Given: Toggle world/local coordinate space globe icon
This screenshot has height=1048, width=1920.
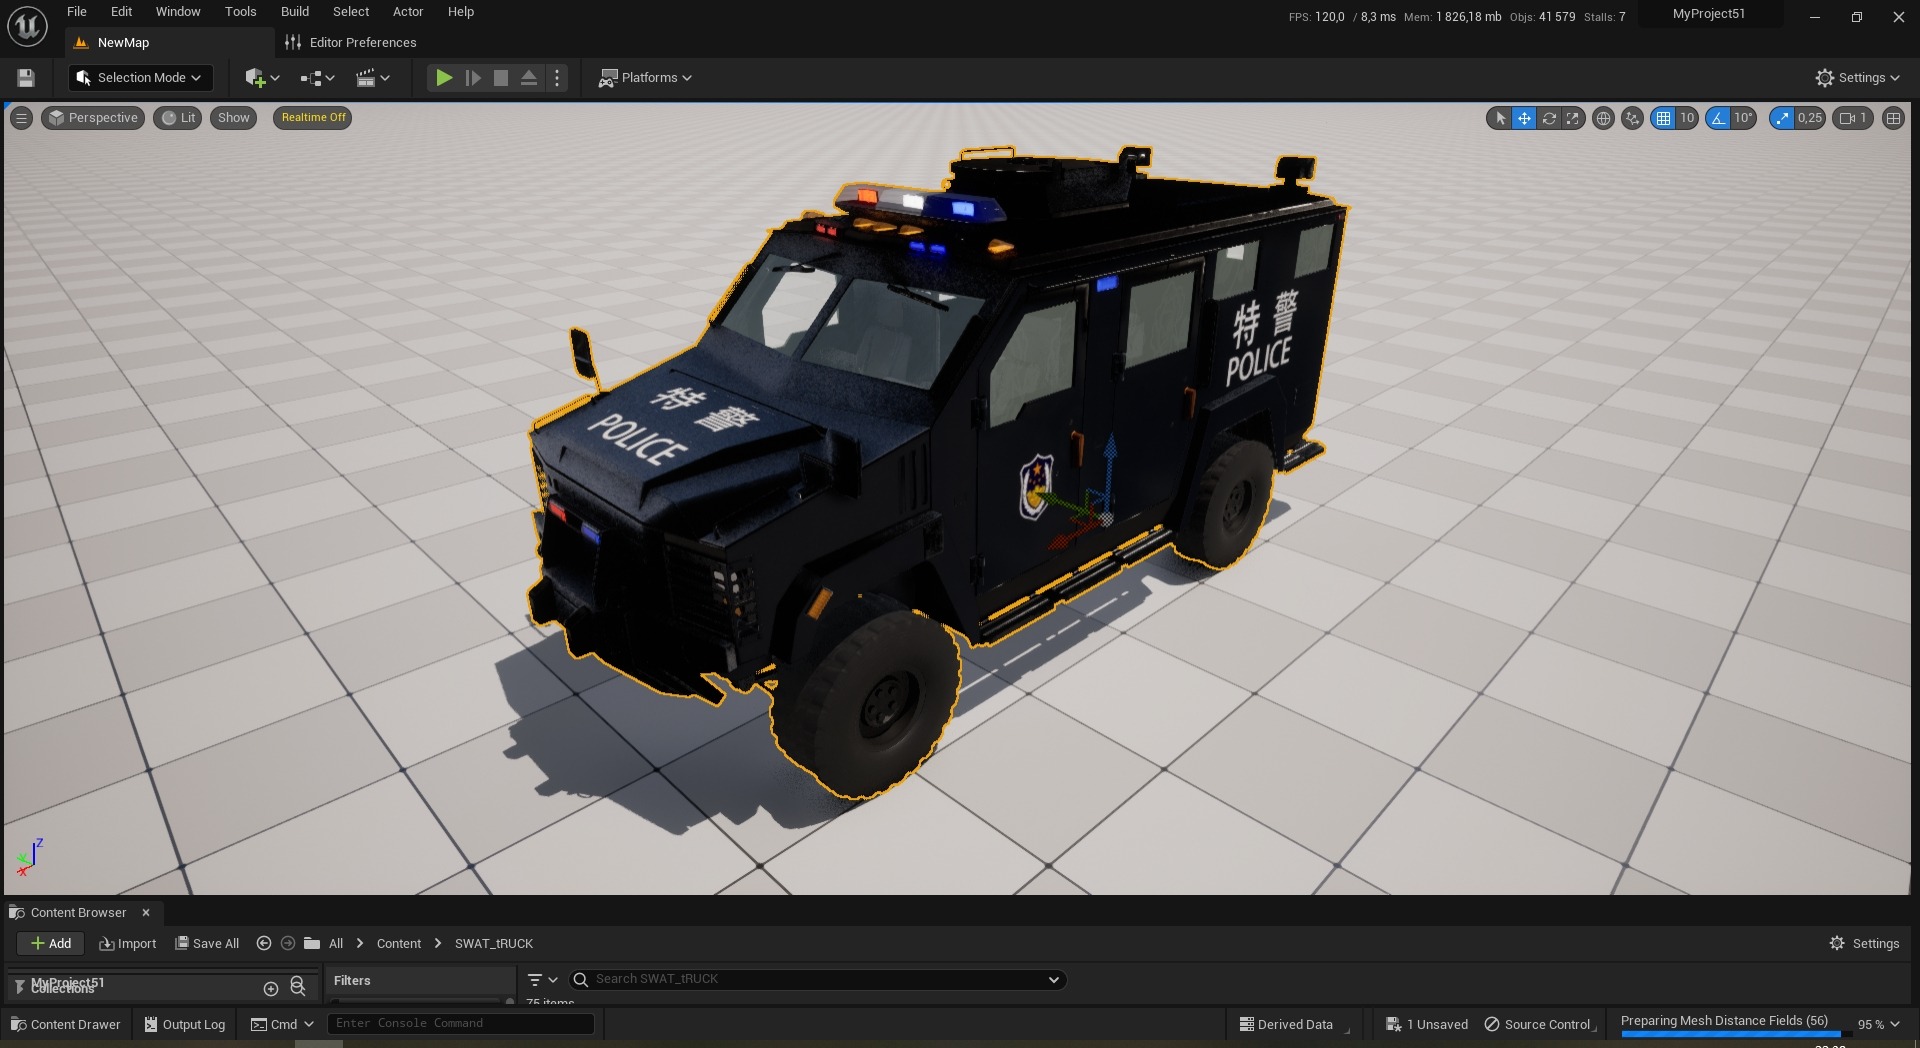Looking at the screenshot, I should pyautogui.click(x=1603, y=118).
